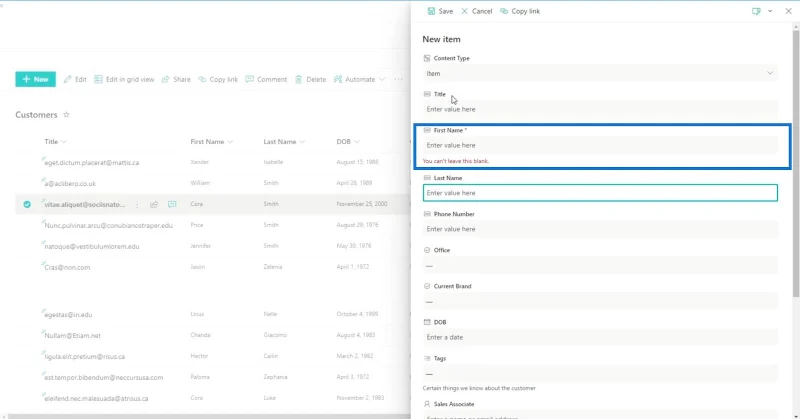This screenshot has width=800, height=419.
Task: Click the Sales Associate person icon
Action: [427, 404]
